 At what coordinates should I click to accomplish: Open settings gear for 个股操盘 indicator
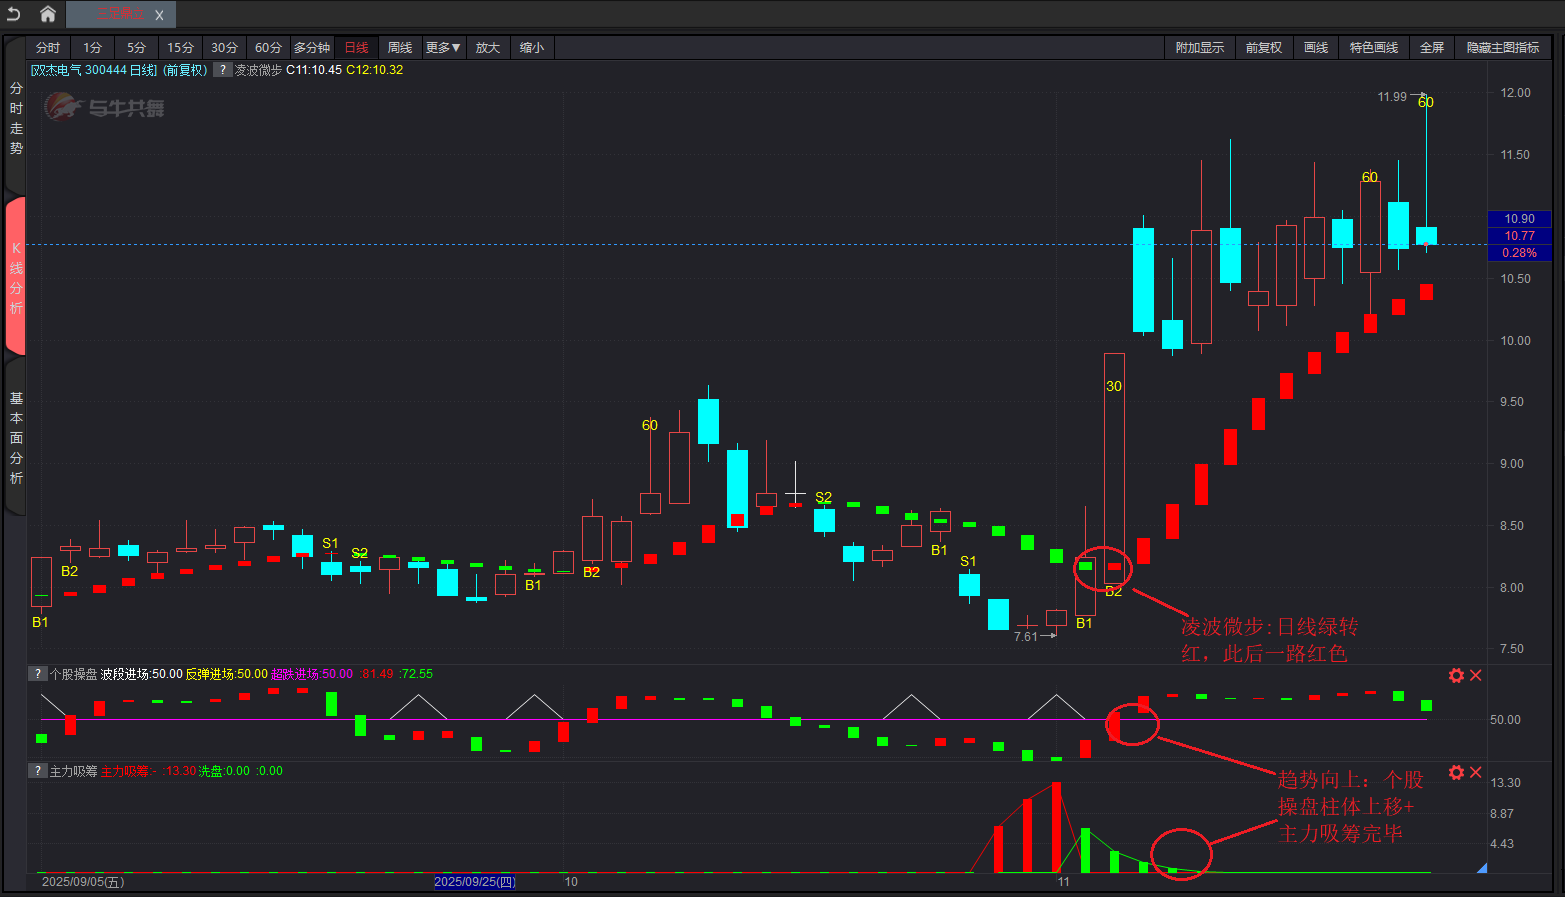coord(1456,676)
